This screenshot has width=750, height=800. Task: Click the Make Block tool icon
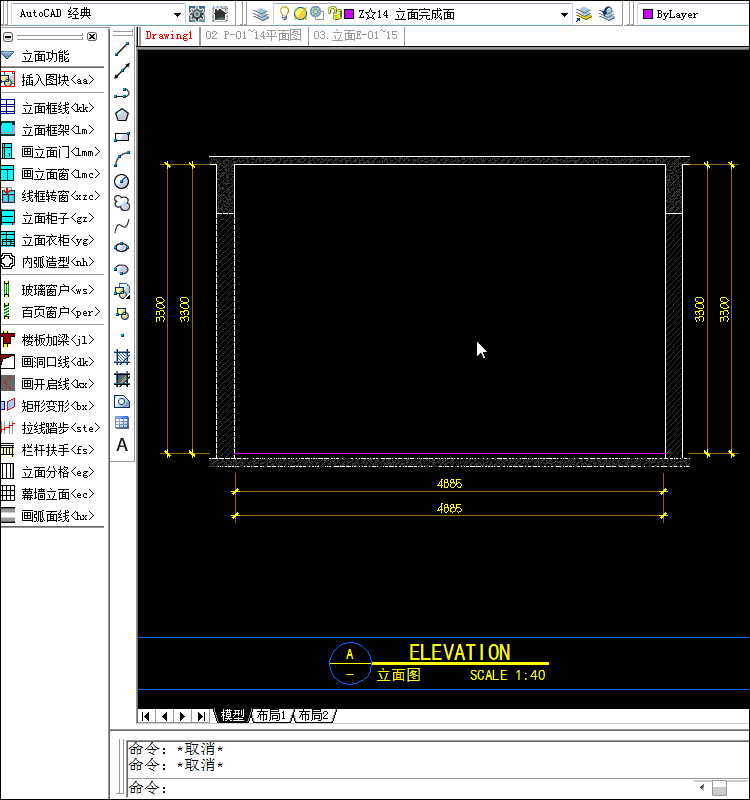click(122, 313)
